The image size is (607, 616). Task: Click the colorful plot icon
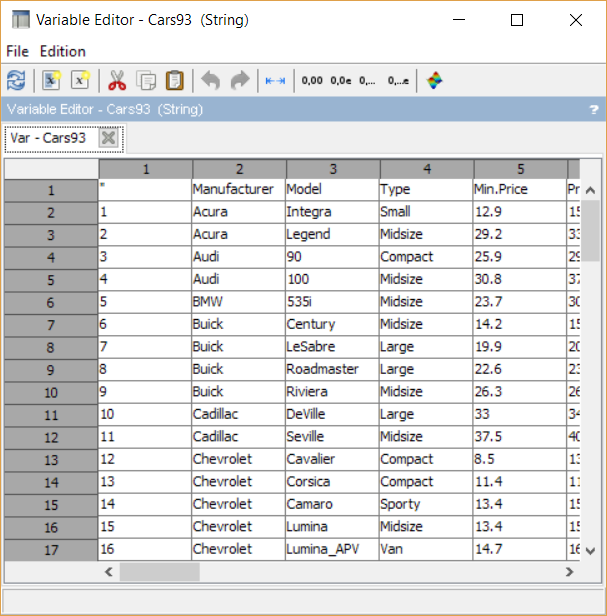(434, 81)
